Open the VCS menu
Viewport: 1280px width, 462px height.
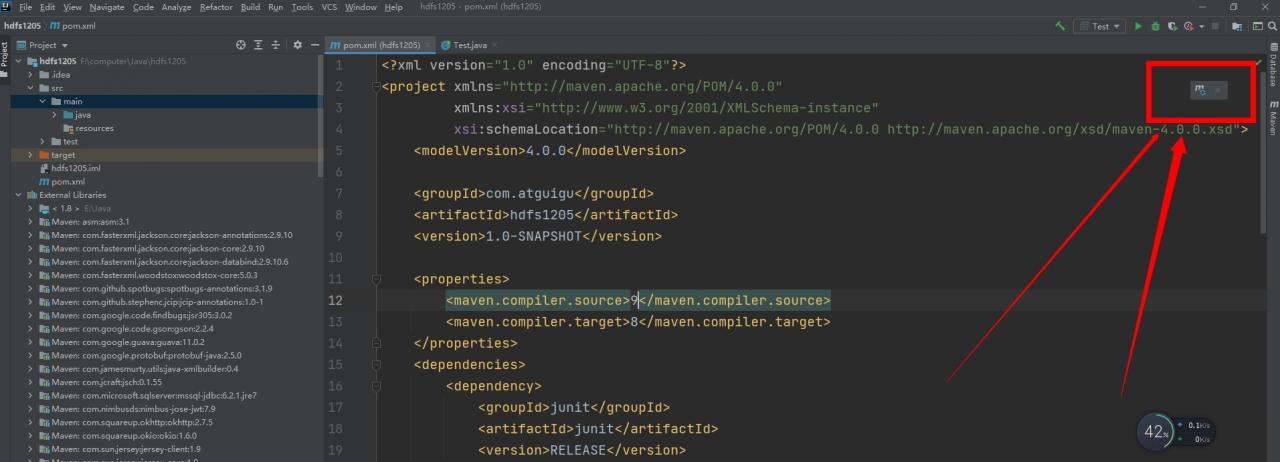tap(329, 7)
